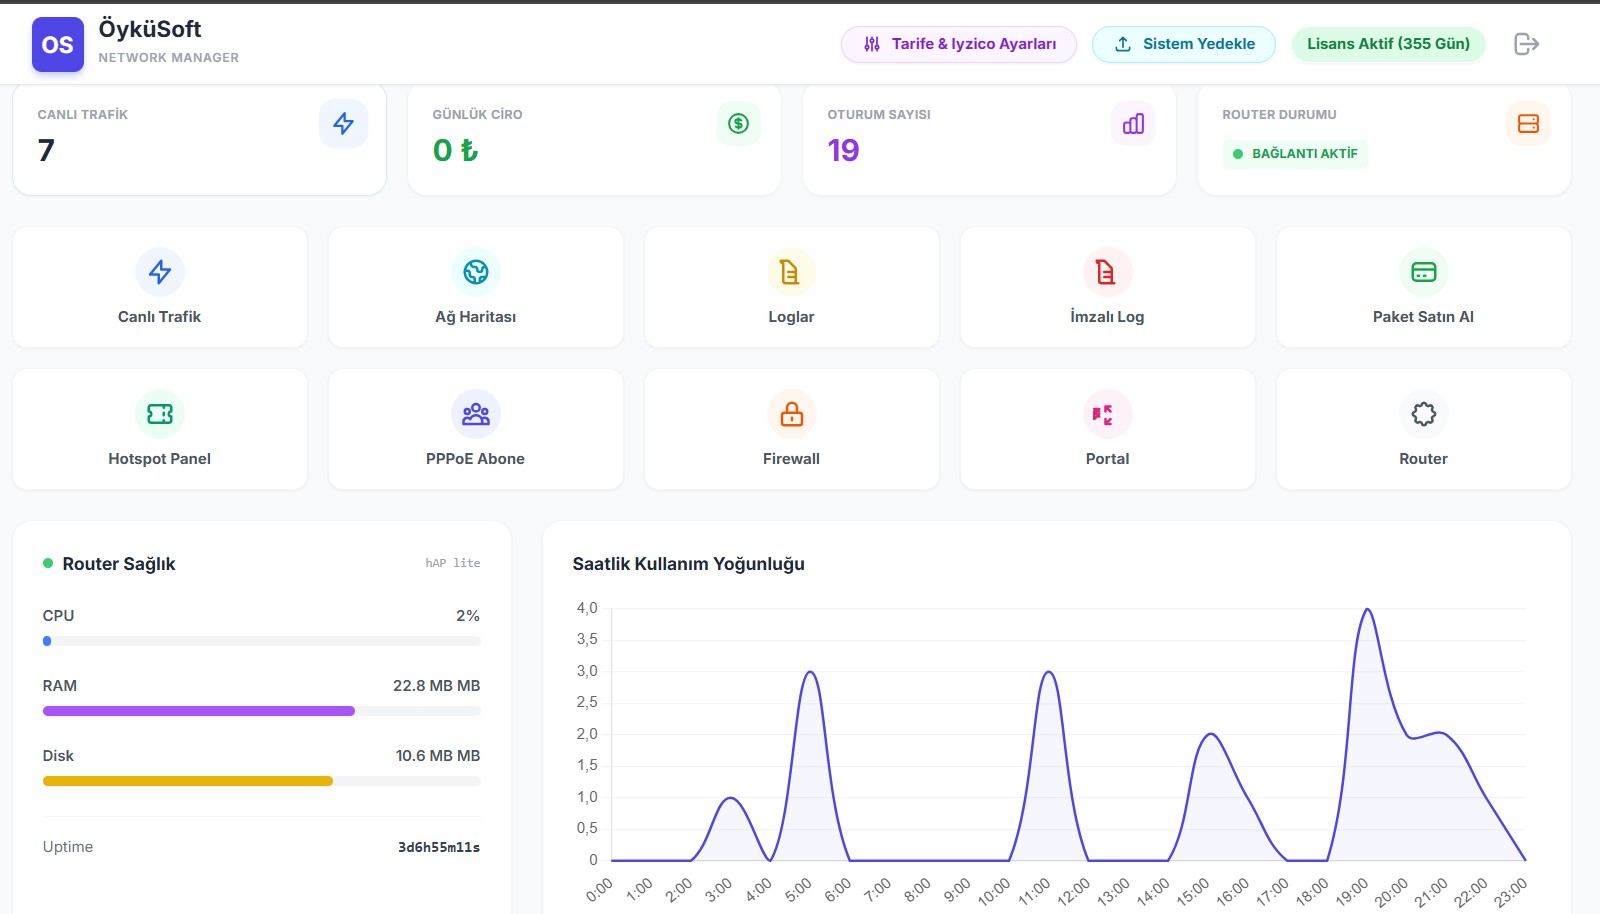Open the ÖyküSoft OS logo
Screen dimensions: 1600x914
58,45
